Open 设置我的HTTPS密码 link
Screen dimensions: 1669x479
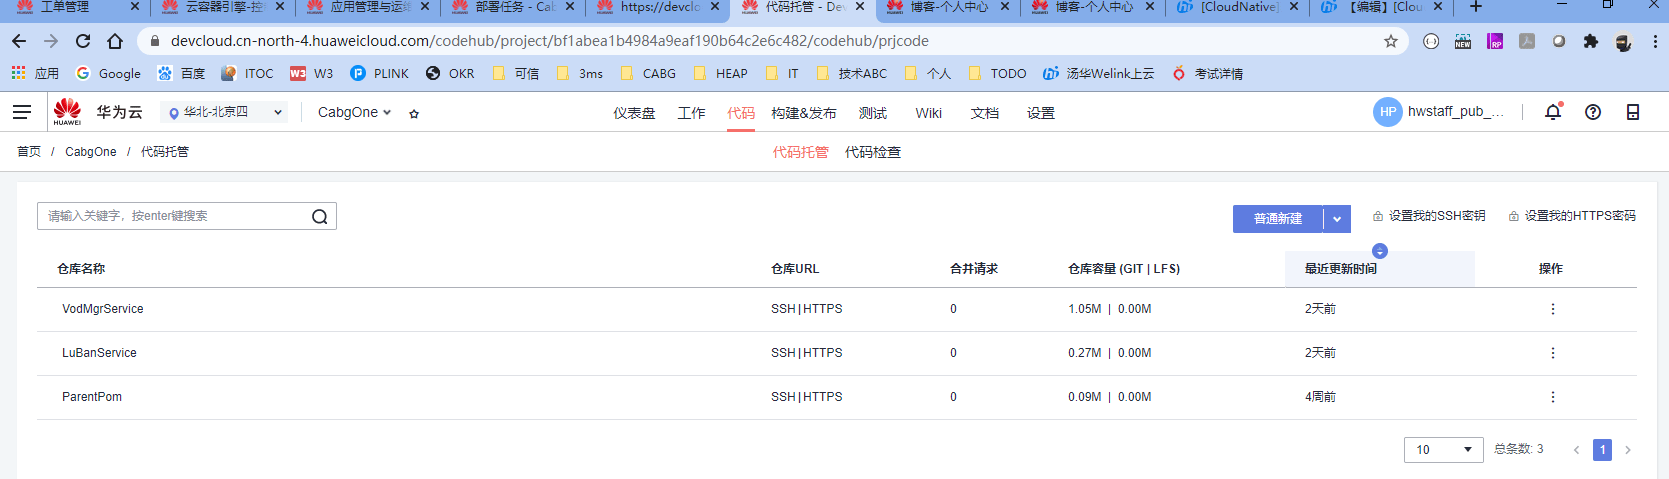tap(1572, 216)
